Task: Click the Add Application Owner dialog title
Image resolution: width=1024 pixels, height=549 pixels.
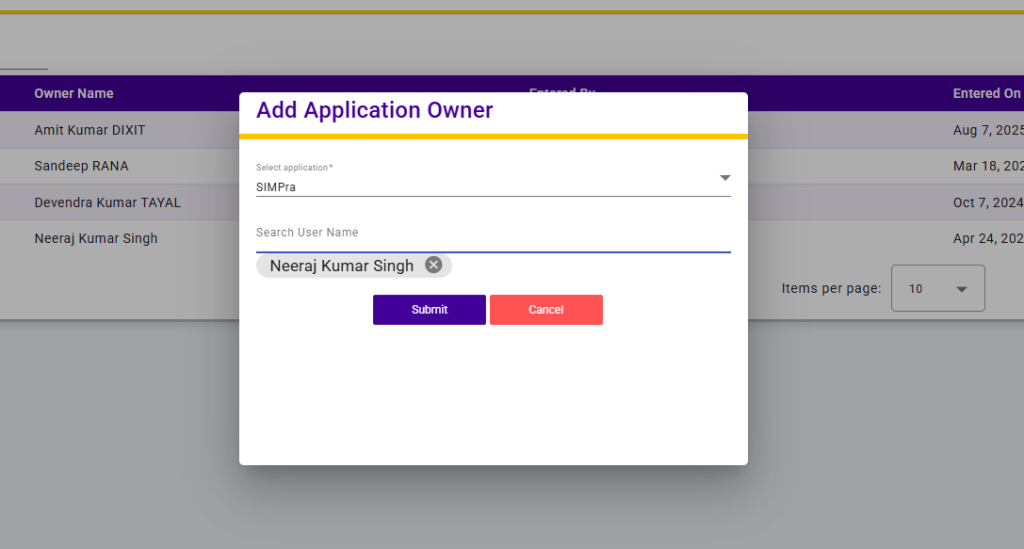Action: click(374, 110)
